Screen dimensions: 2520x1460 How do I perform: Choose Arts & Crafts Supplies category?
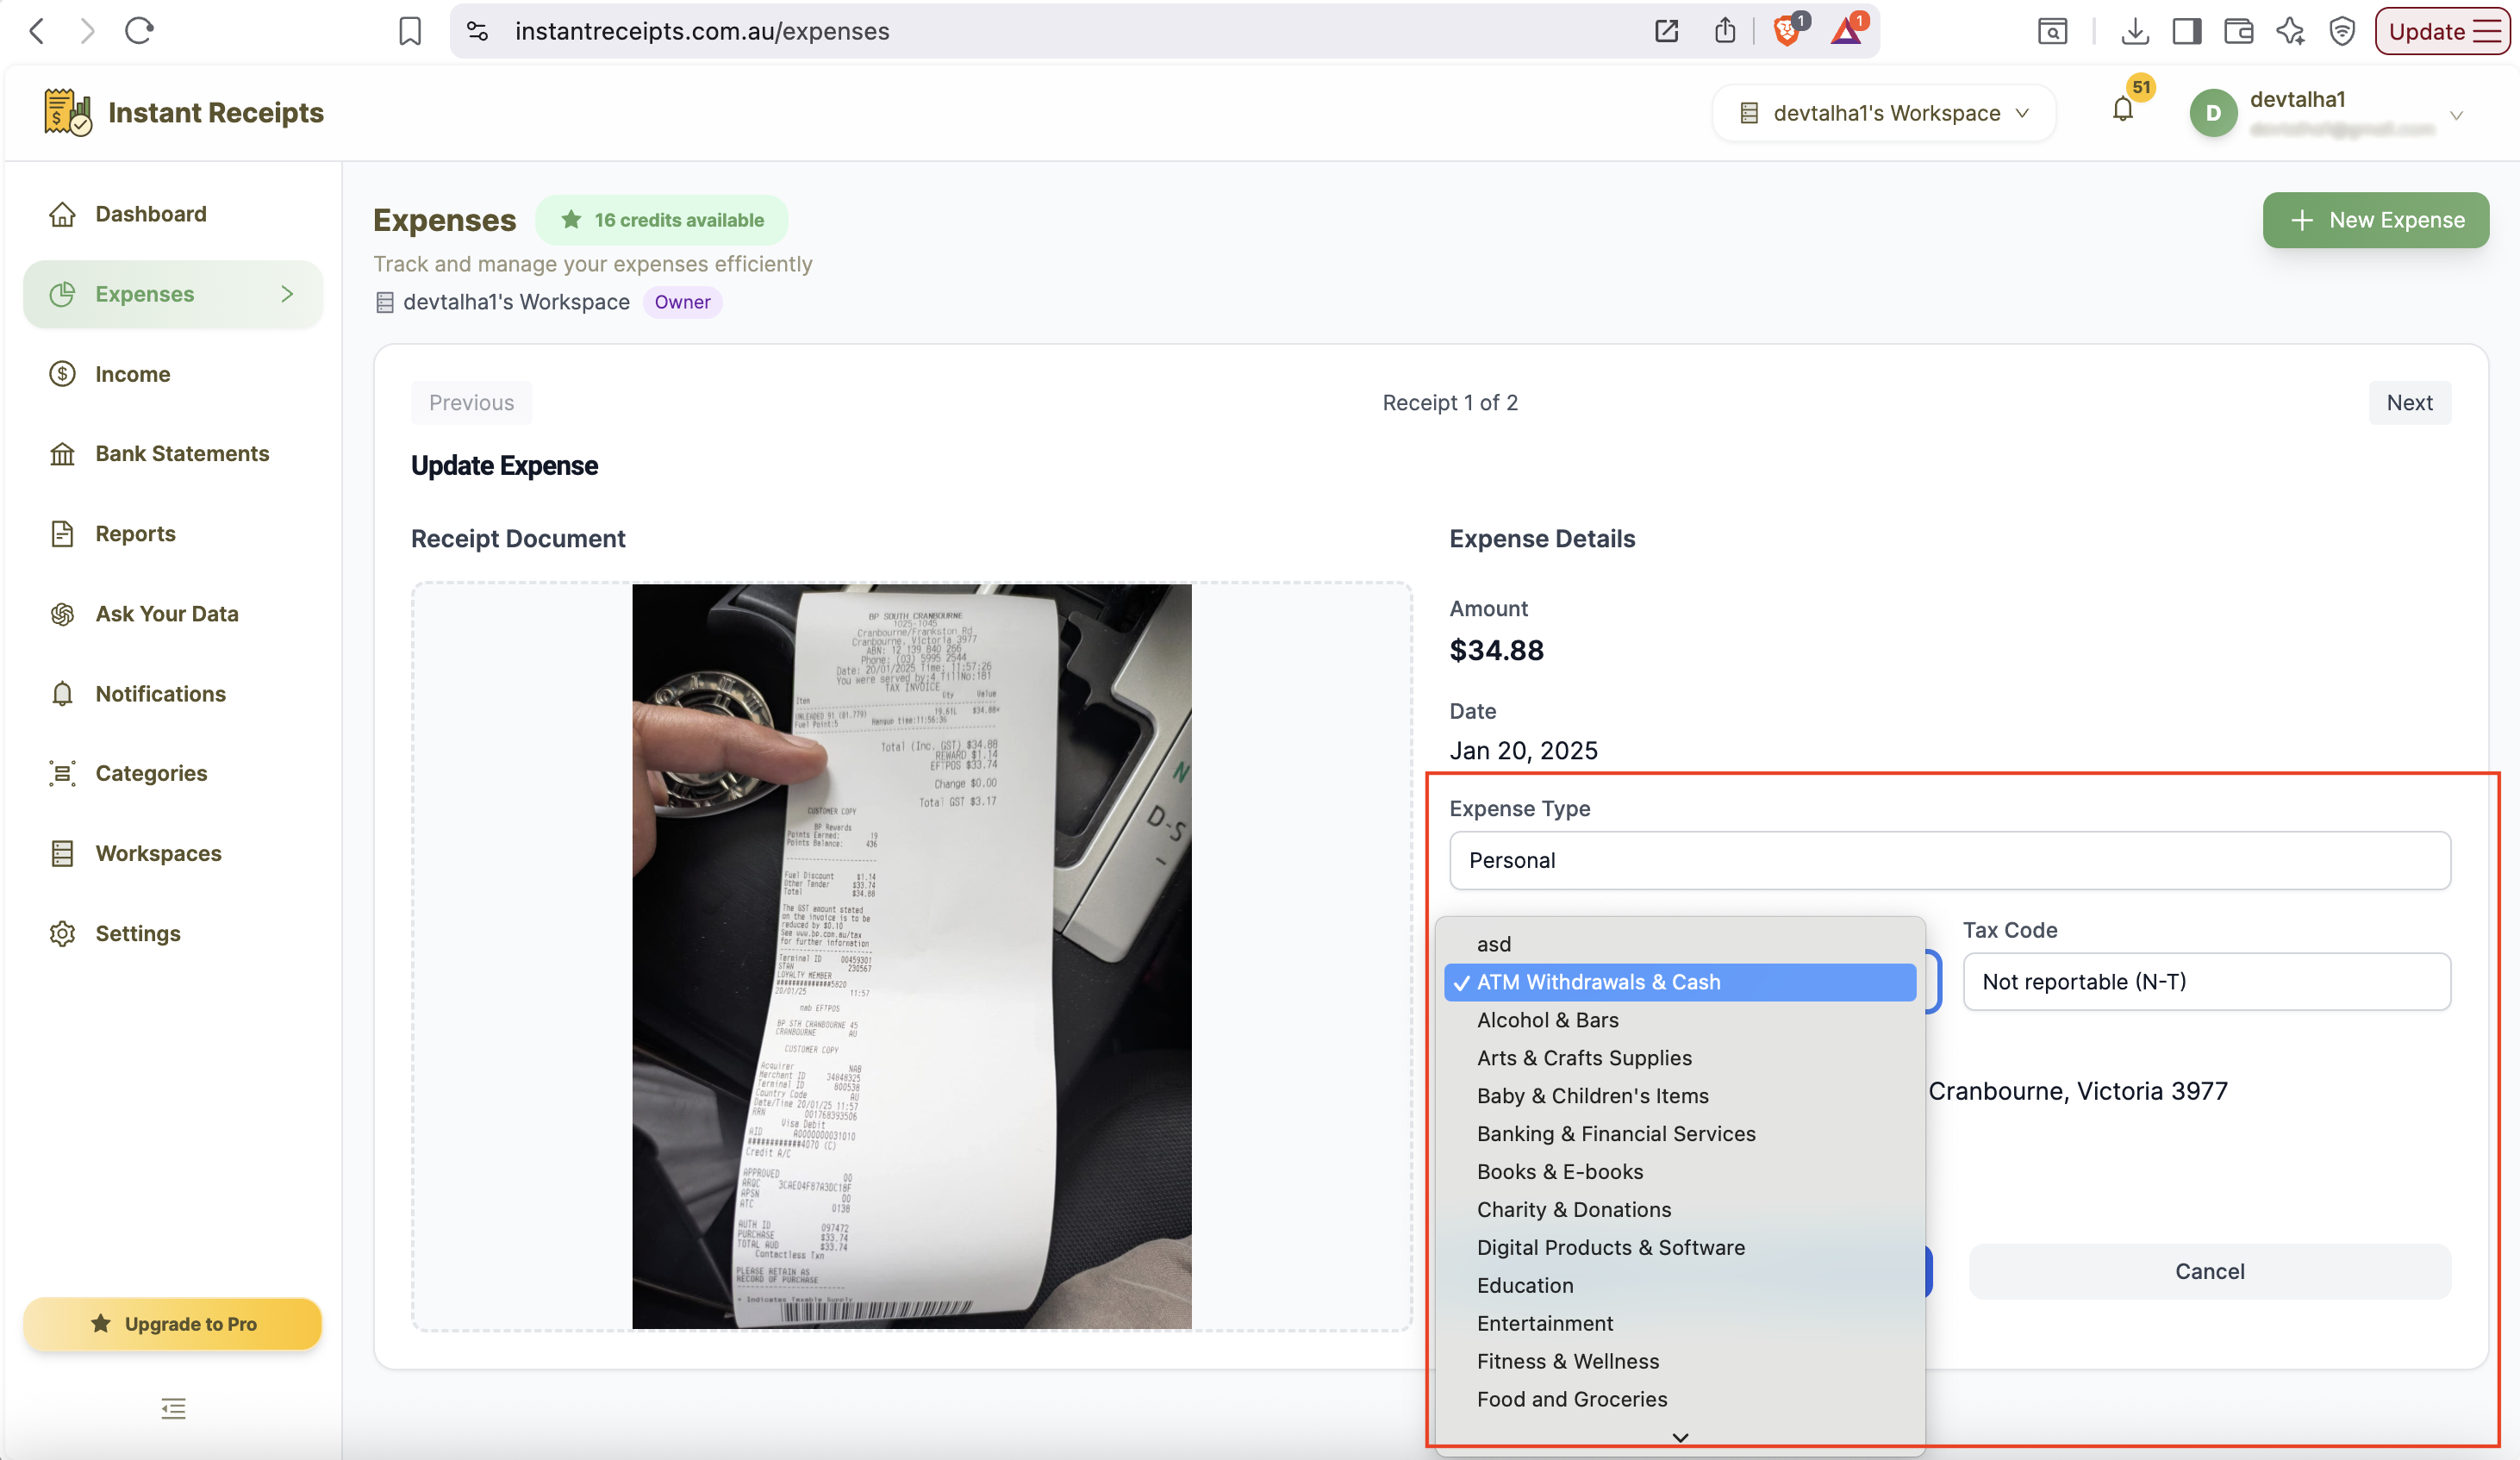click(x=1680, y=1058)
